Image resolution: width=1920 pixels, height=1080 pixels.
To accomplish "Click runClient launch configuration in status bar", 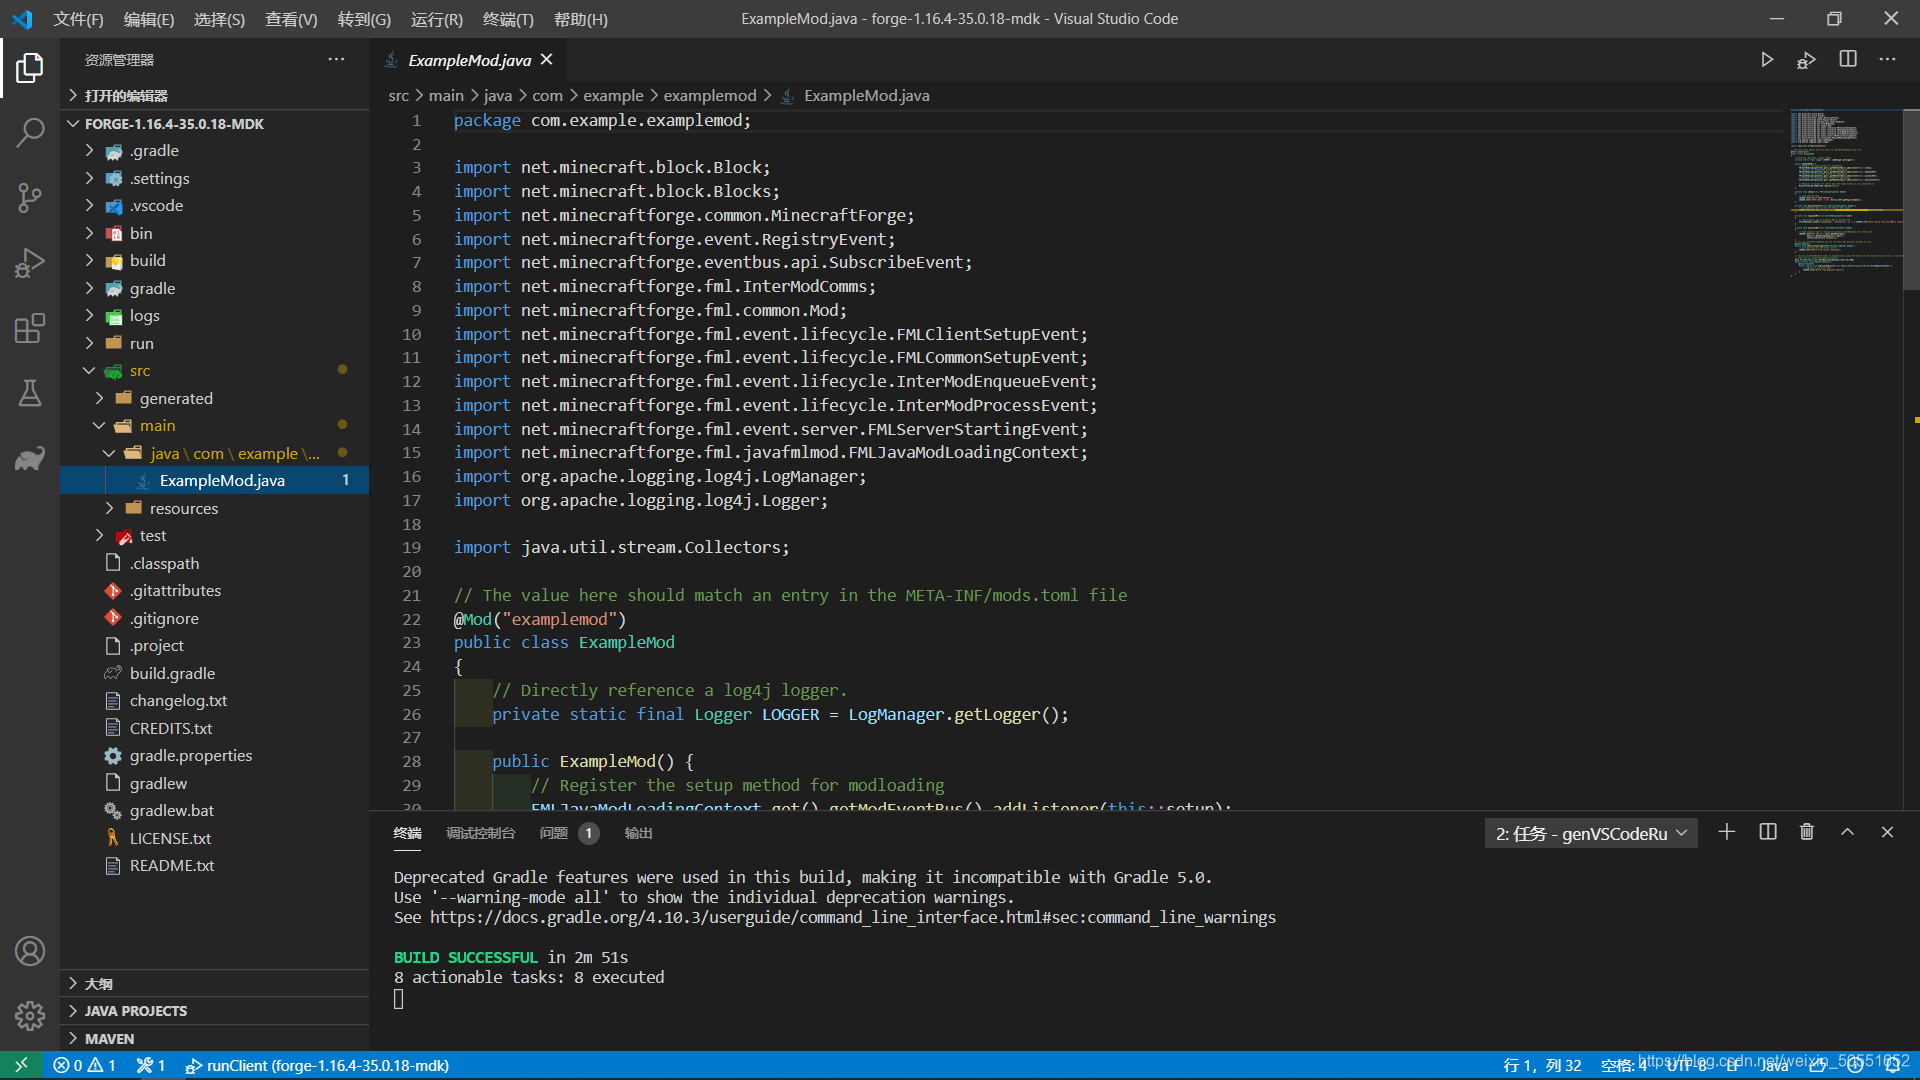I will click(318, 1065).
